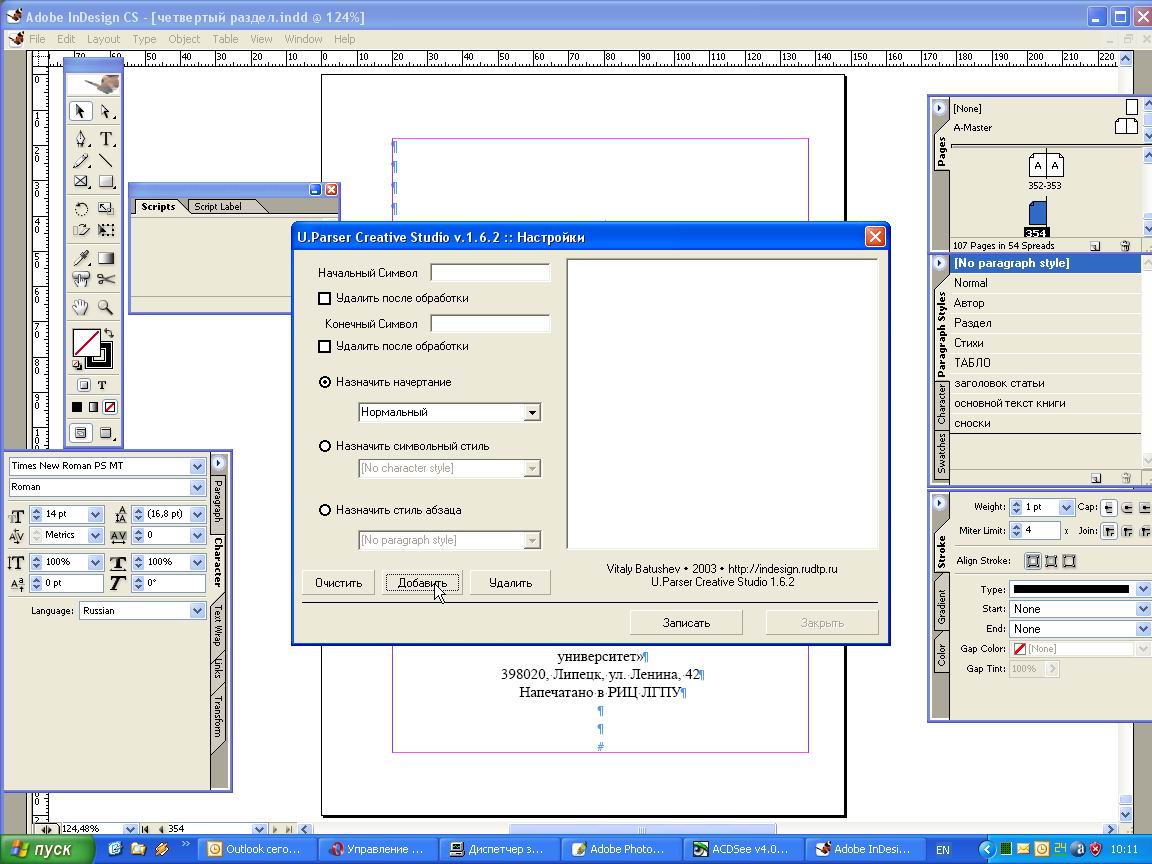The image size is (1152, 864).
Task: Click the A-Master spread thumbnail 352-353
Action: (x=1045, y=165)
